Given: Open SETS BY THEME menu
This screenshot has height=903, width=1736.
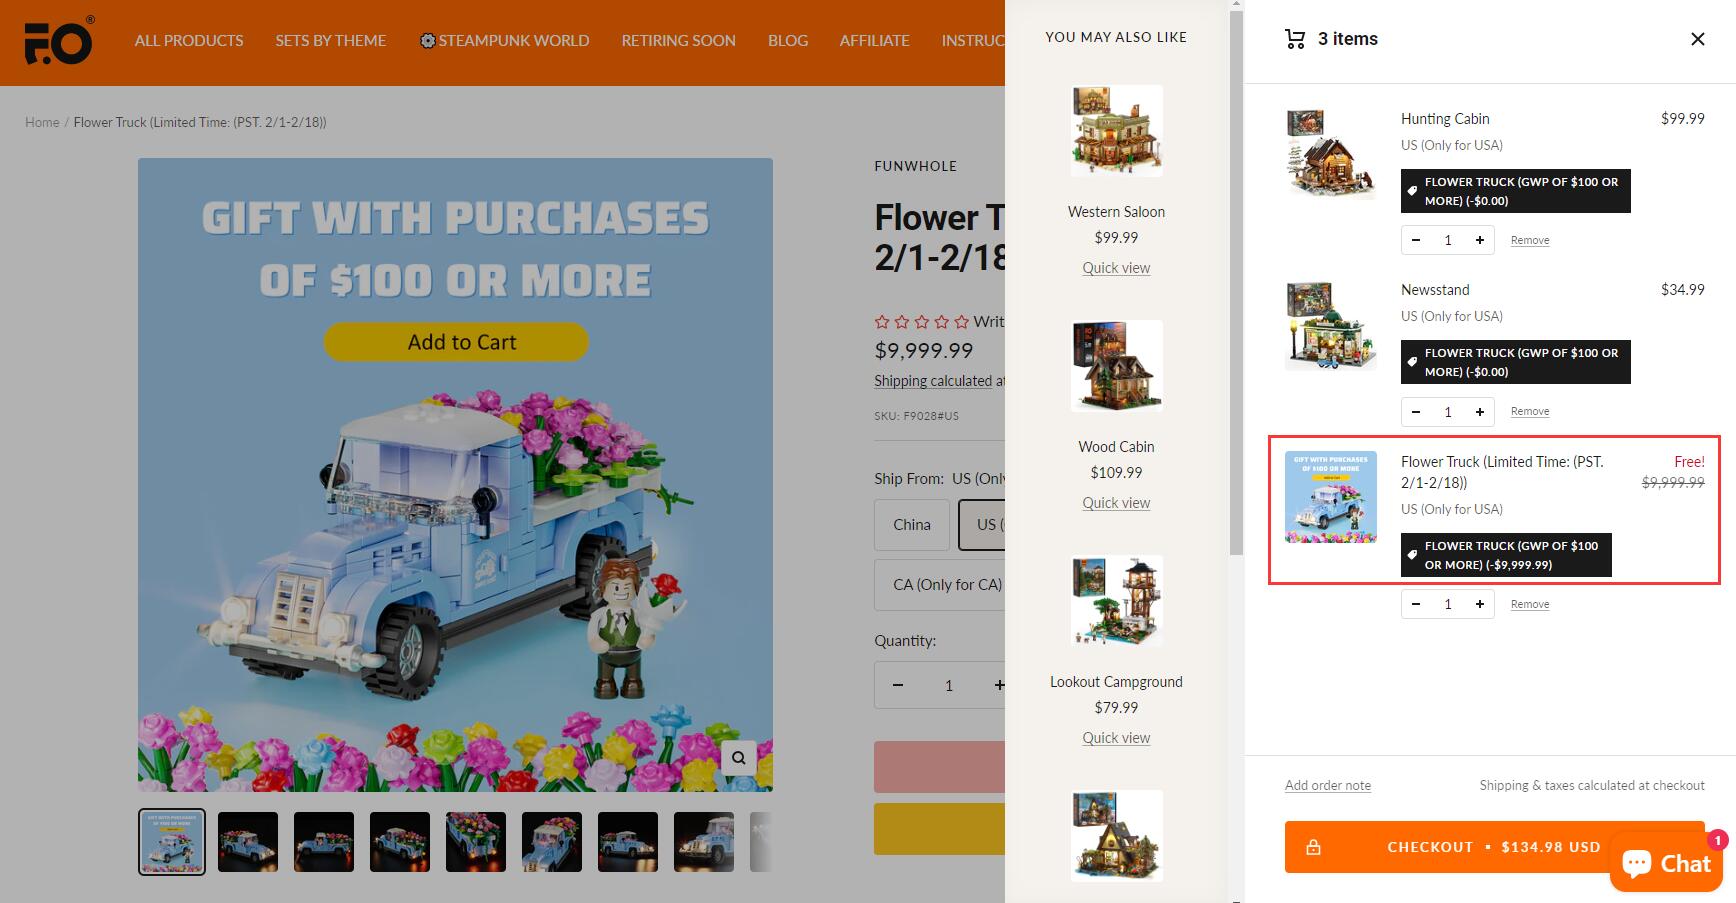Looking at the screenshot, I should (x=331, y=41).
